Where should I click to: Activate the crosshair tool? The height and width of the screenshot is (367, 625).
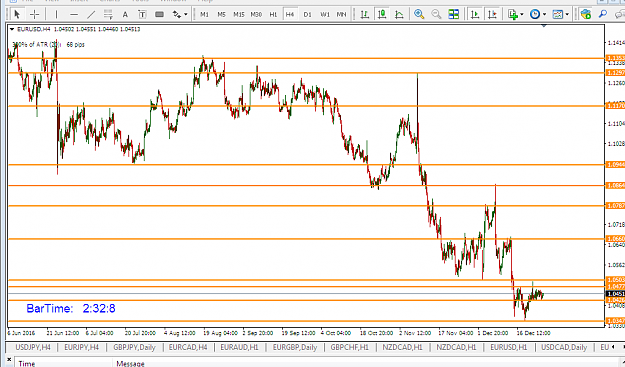click(35, 14)
